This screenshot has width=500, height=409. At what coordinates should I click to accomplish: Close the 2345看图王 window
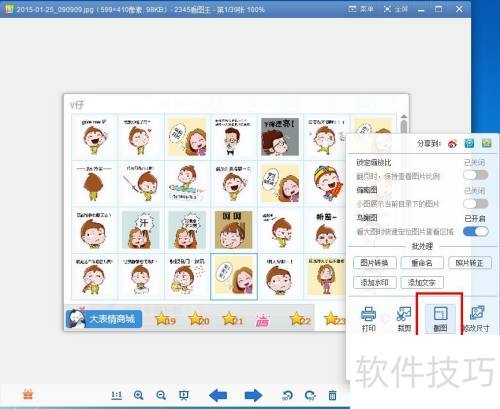point(459,9)
